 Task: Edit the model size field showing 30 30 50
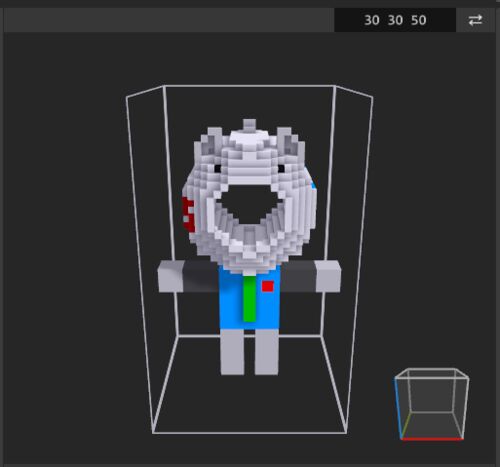click(395, 20)
